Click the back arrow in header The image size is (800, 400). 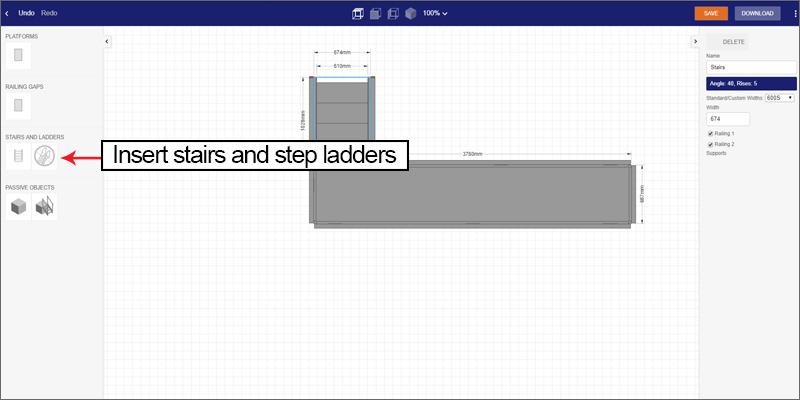(8, 13)
